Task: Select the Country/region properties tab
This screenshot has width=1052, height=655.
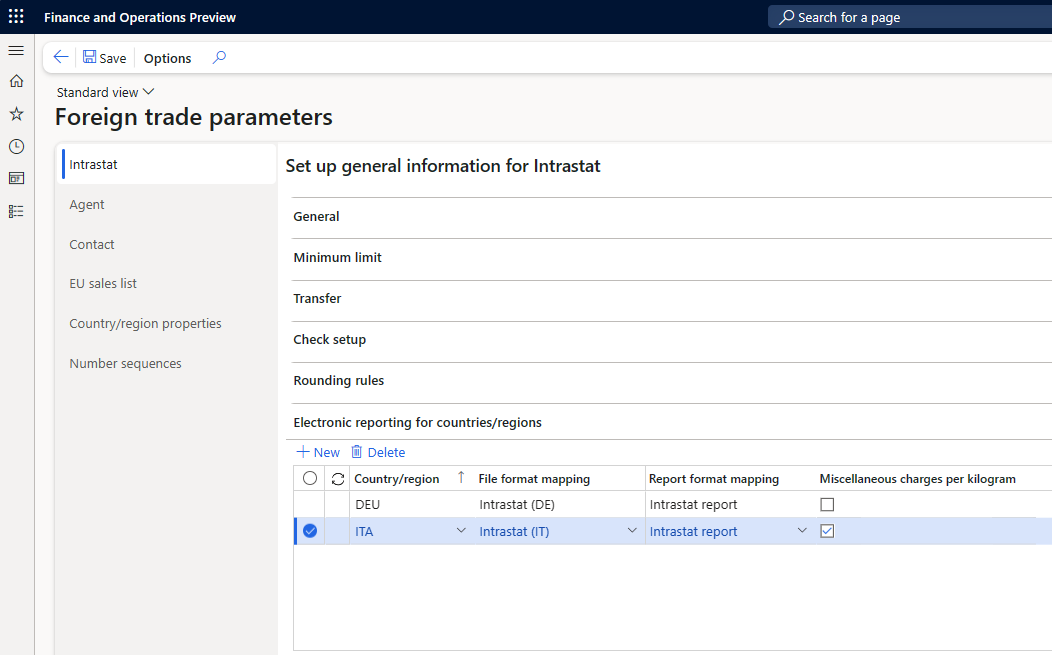Action: [168, 323]
